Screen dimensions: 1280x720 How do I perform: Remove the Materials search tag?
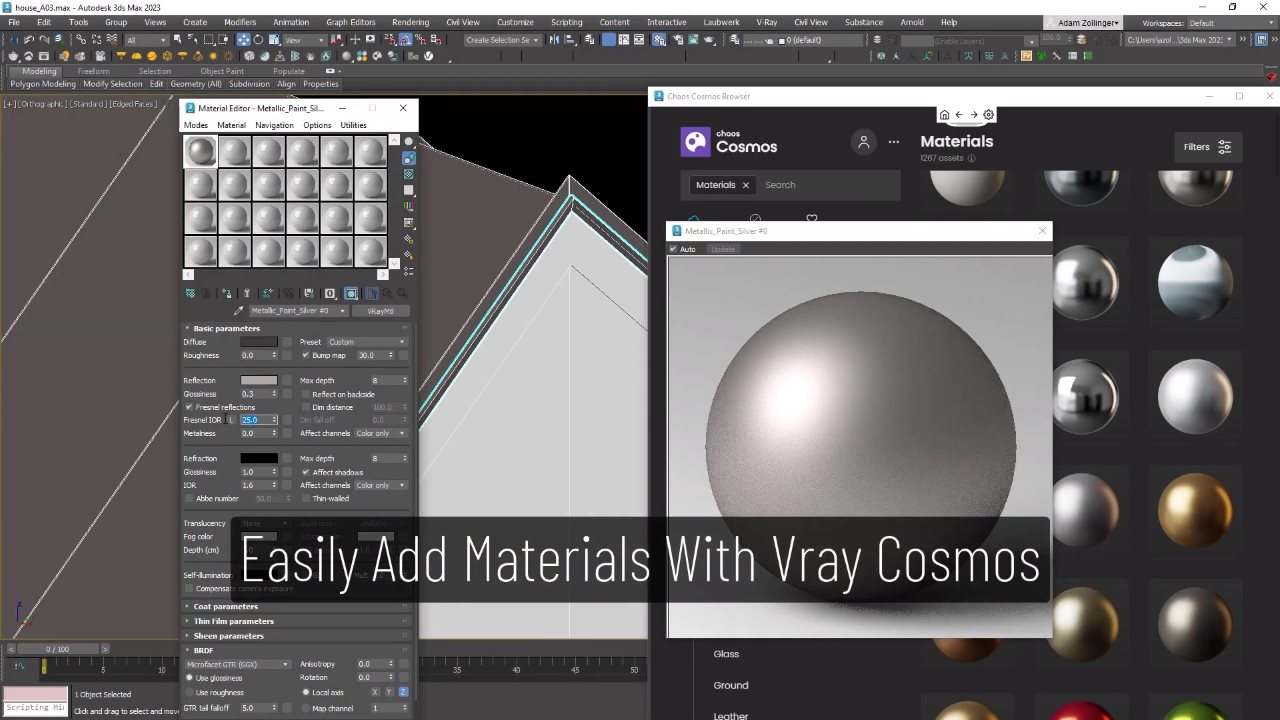coord(745,185)
